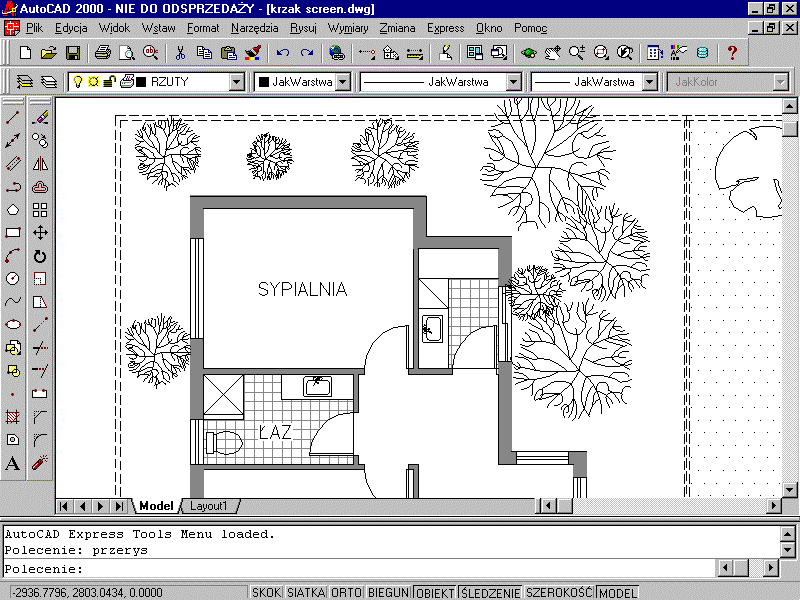Open a file with the Open folder icon
Image resolution: width=800 pixels, height=600 pixels.
point(48,53)
